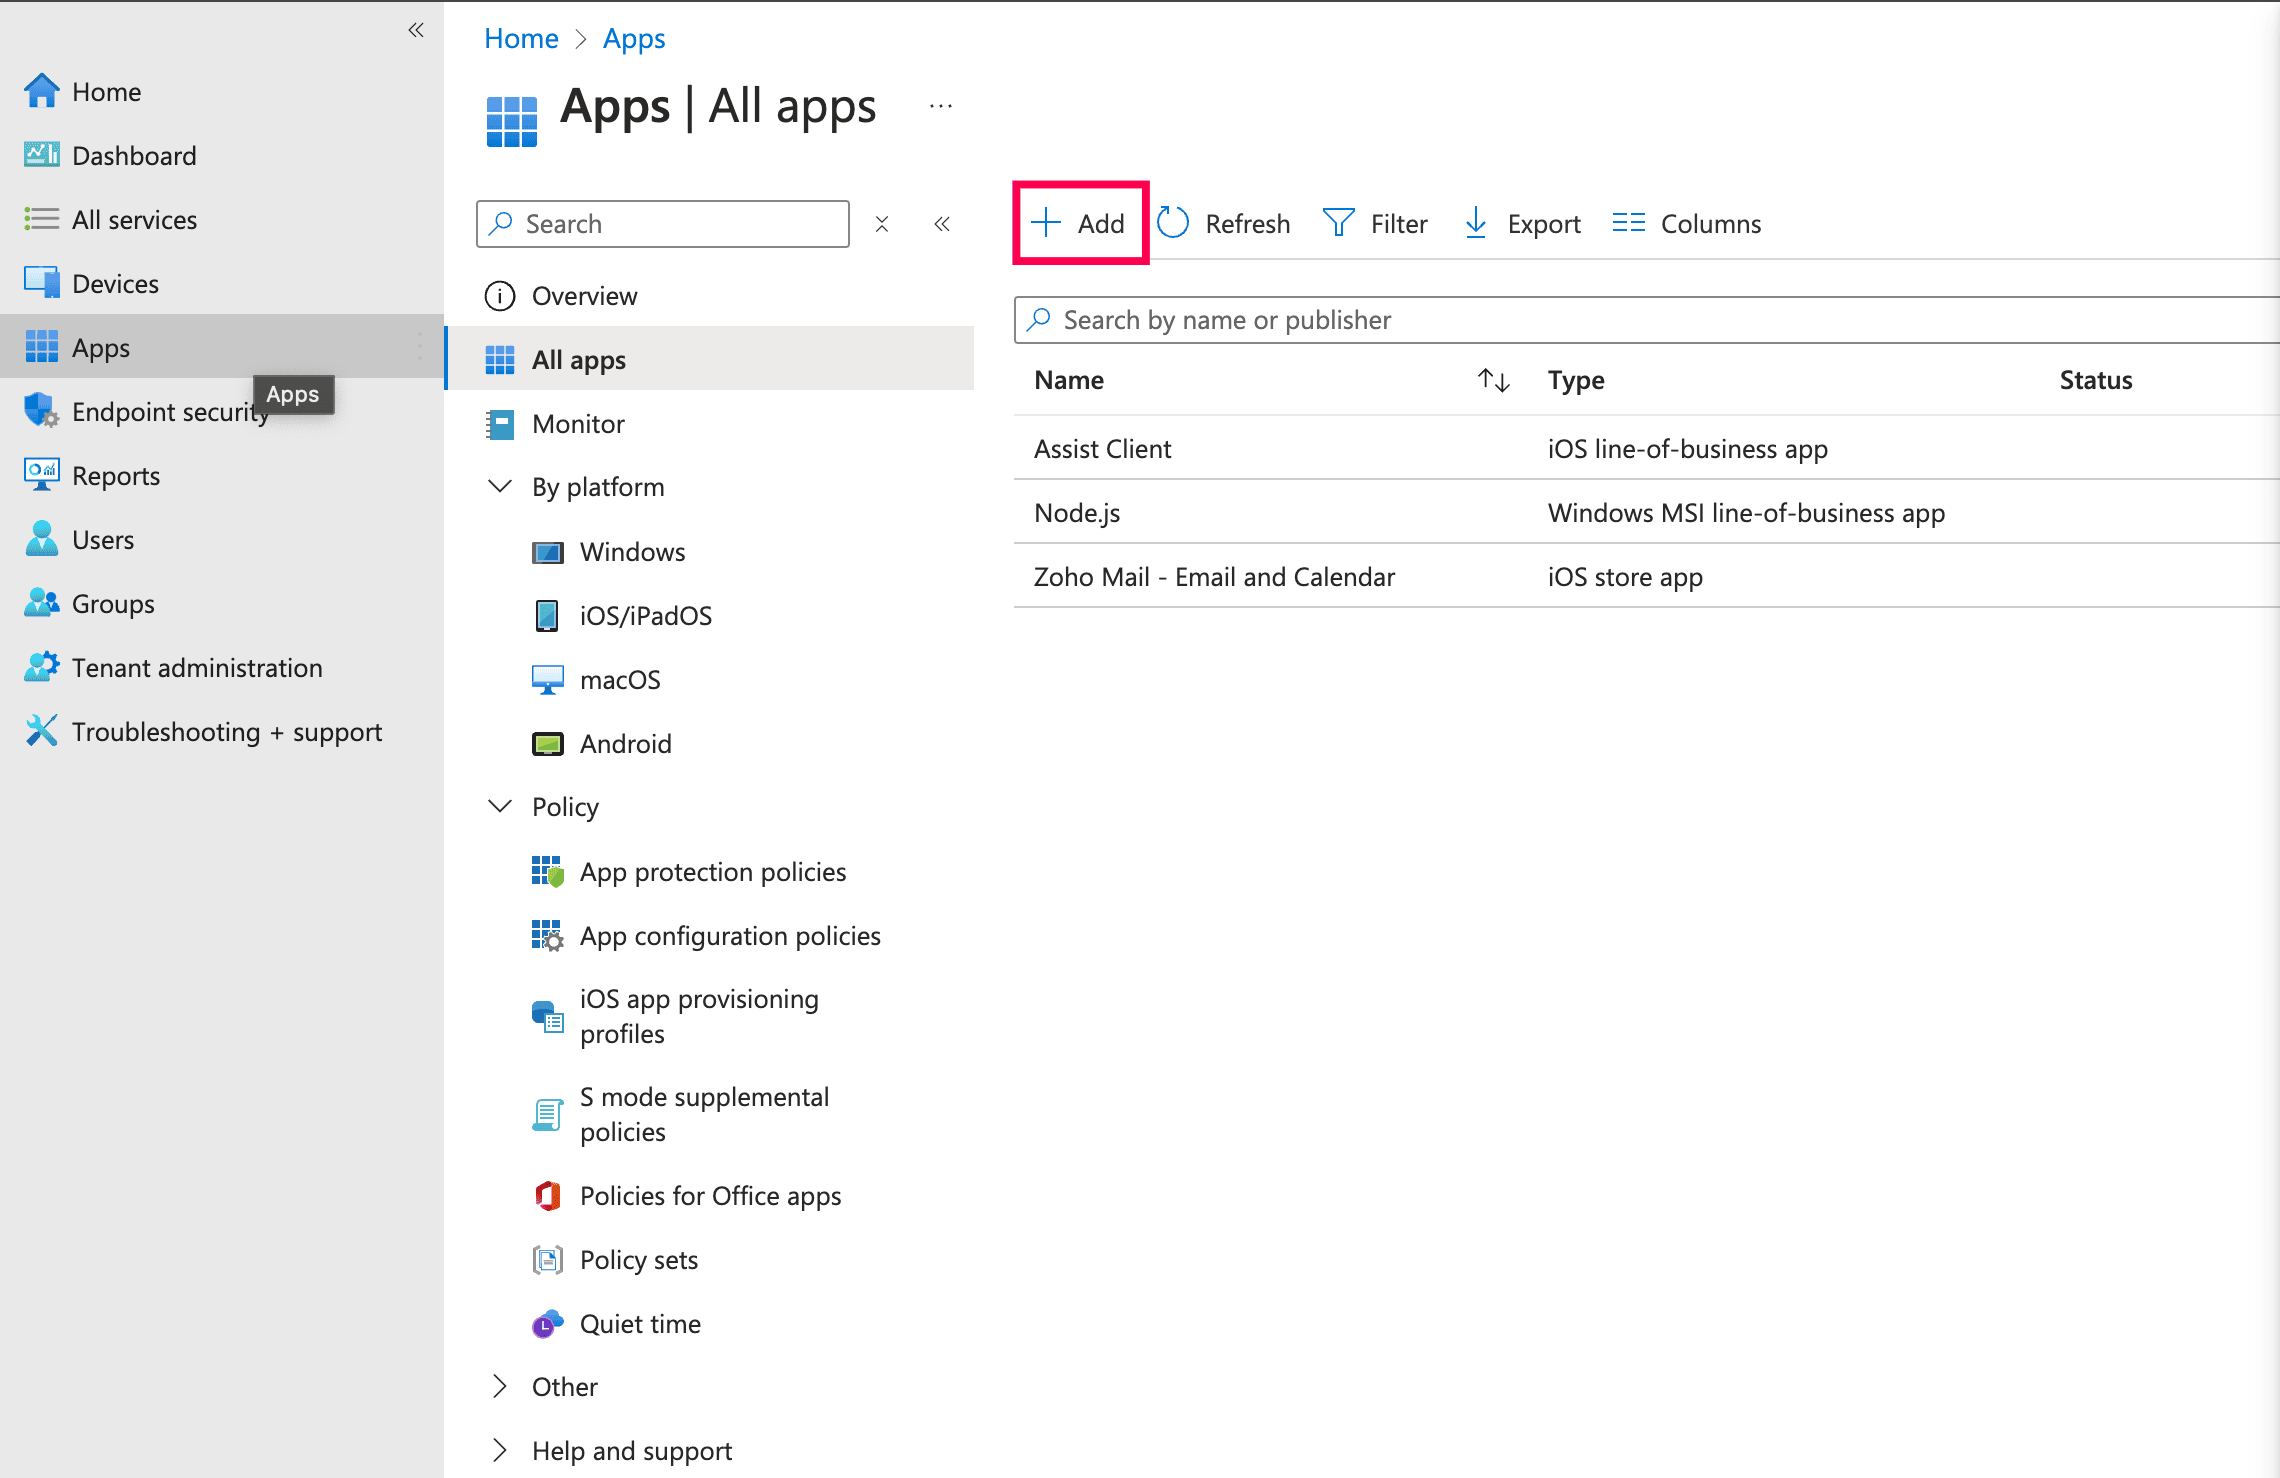The image size is (2280, 1478).
Task: Open App protection policies
Action: point(712,872)
